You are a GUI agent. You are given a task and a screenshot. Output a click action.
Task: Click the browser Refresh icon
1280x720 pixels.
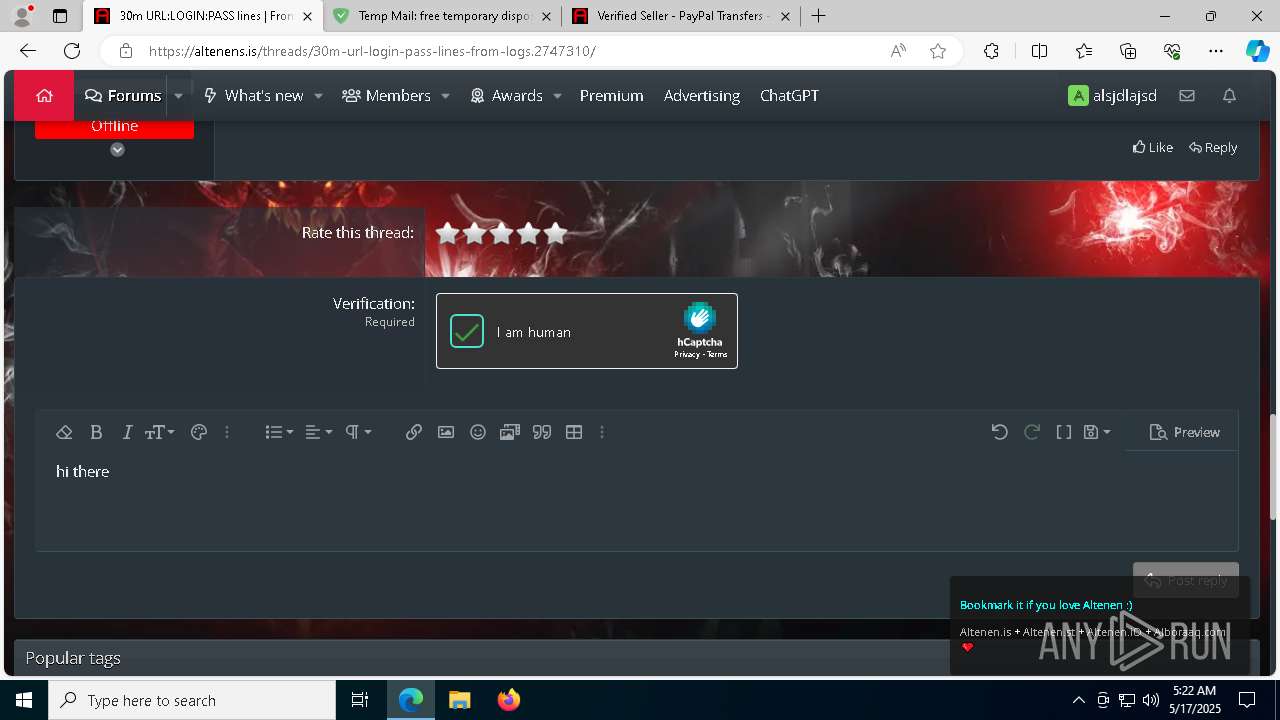click(72, 51)
